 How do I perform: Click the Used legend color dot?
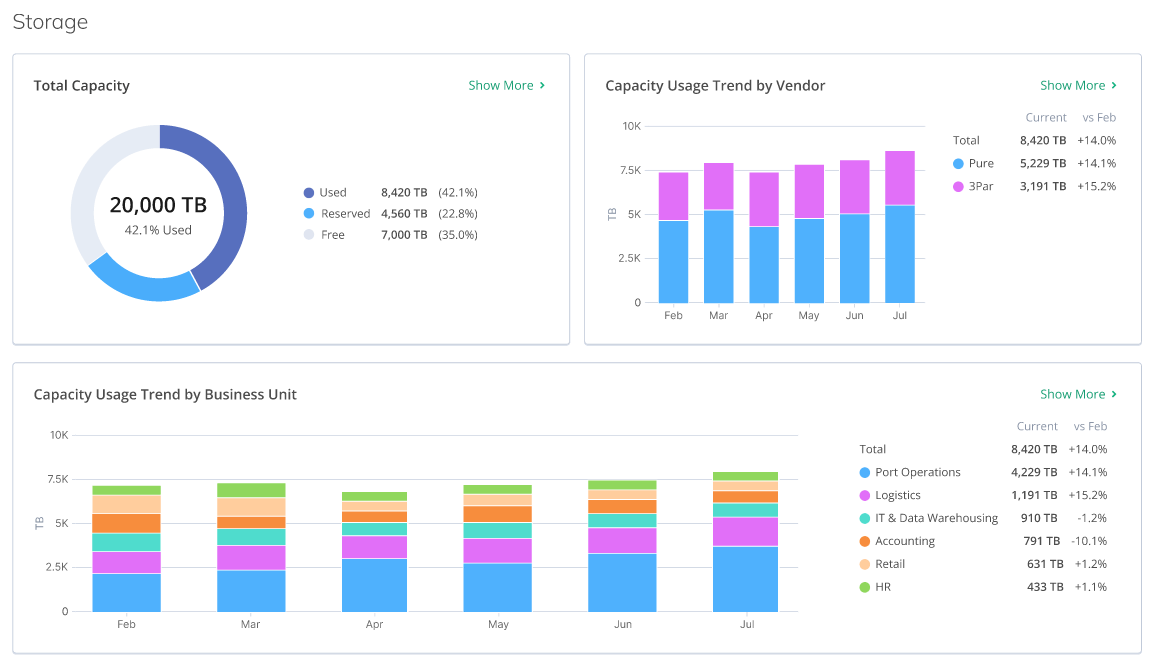click(309, 192)
